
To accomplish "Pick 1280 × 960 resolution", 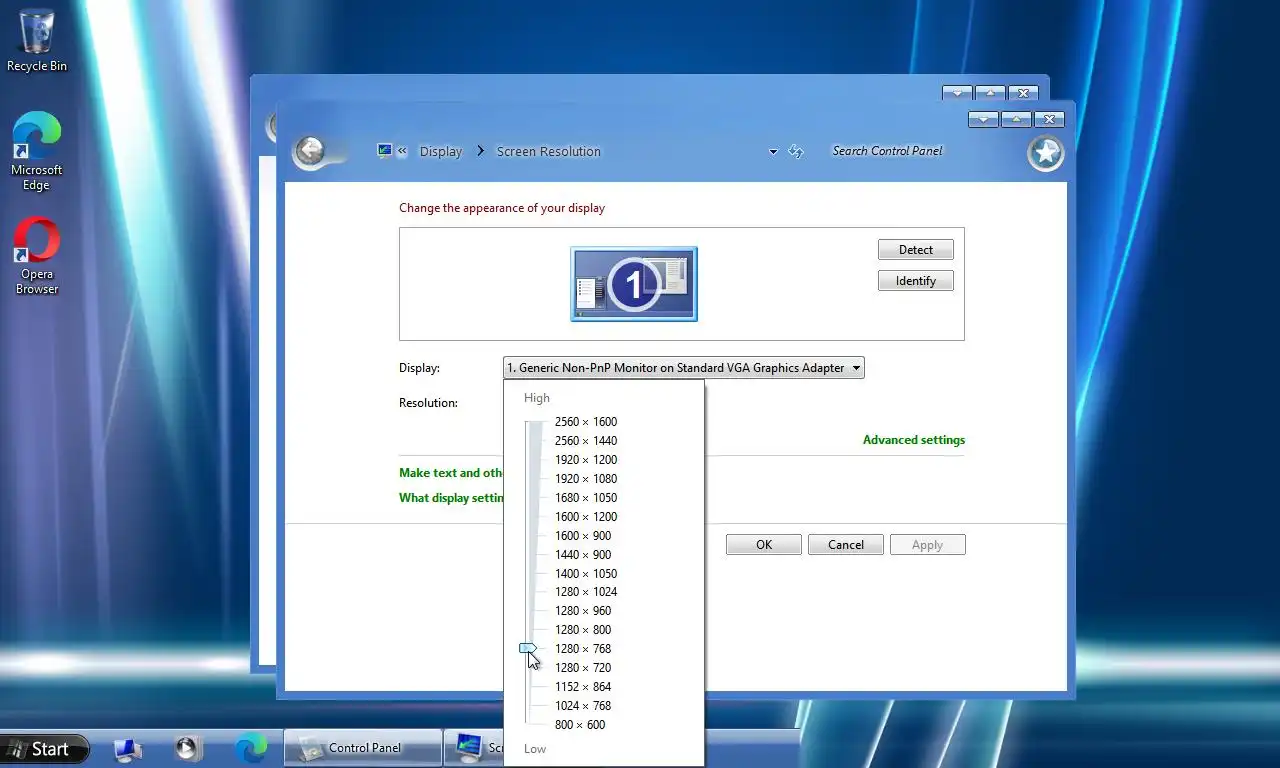I will 583,611.
